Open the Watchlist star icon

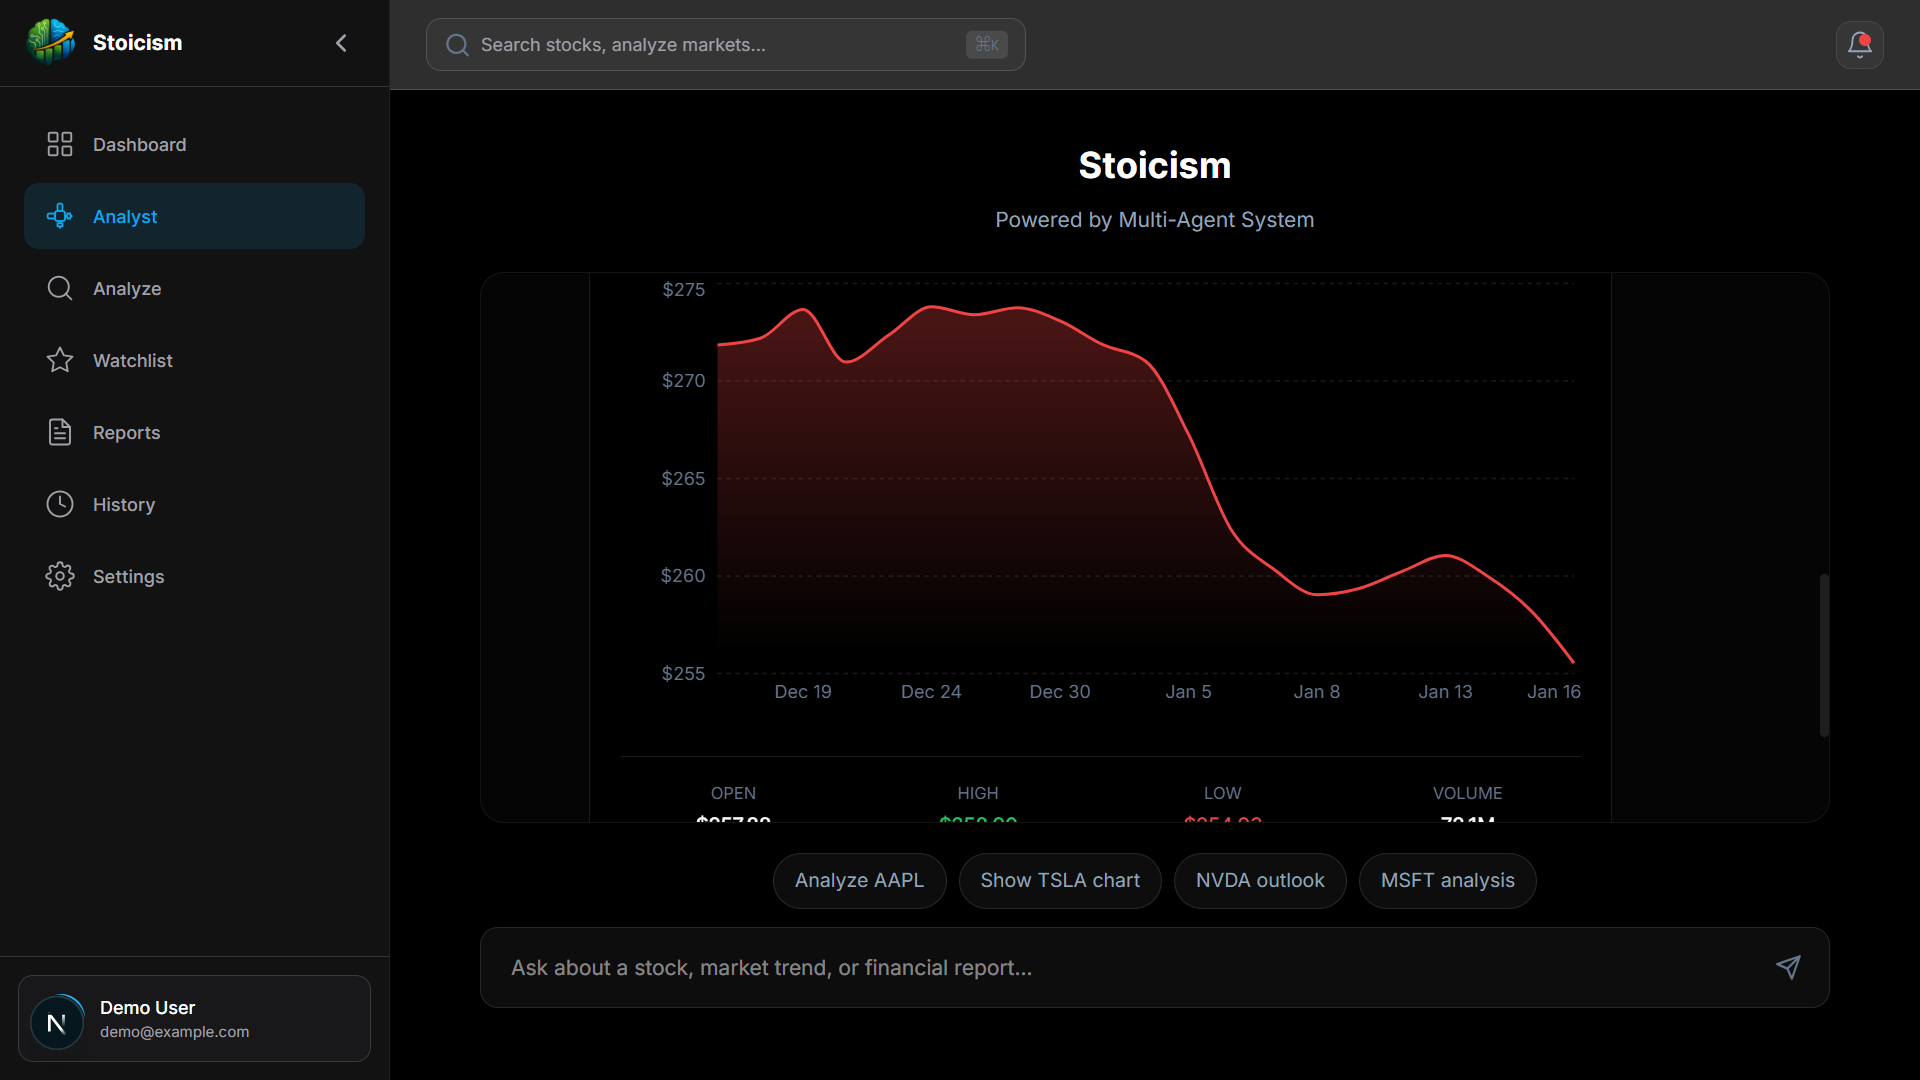click(x=59, y=360)
